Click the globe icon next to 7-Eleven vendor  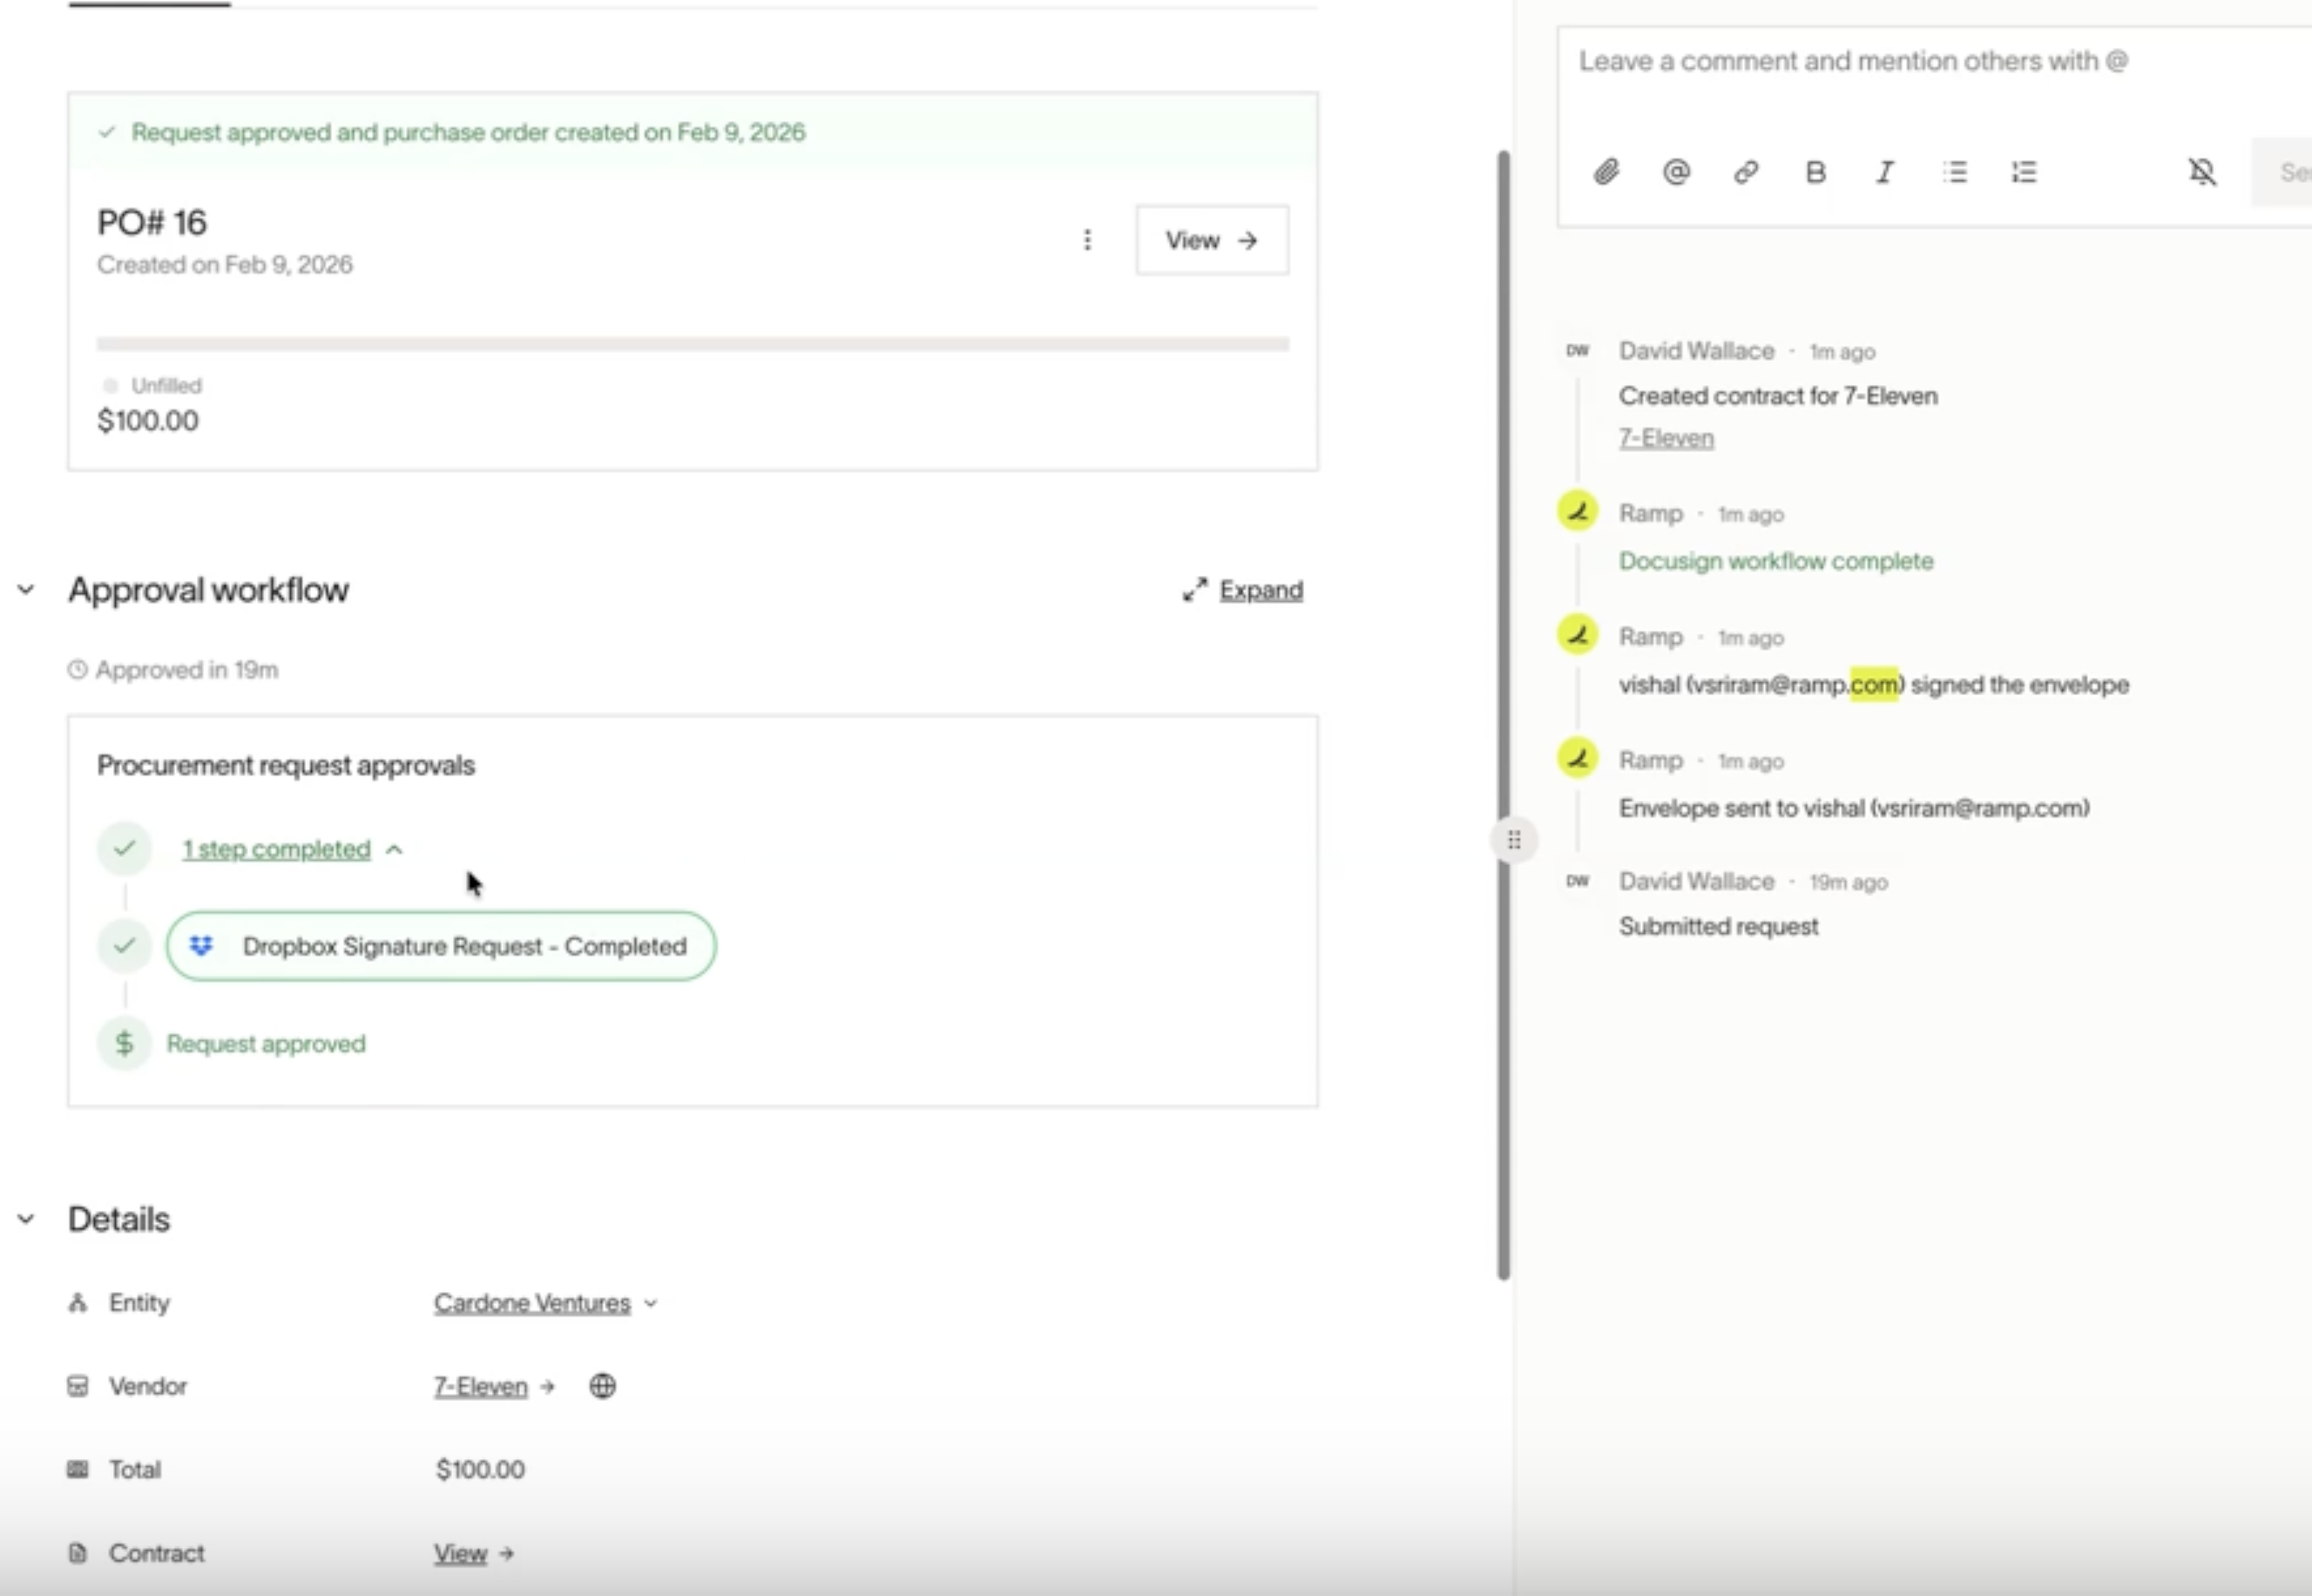coord(602,1386)
